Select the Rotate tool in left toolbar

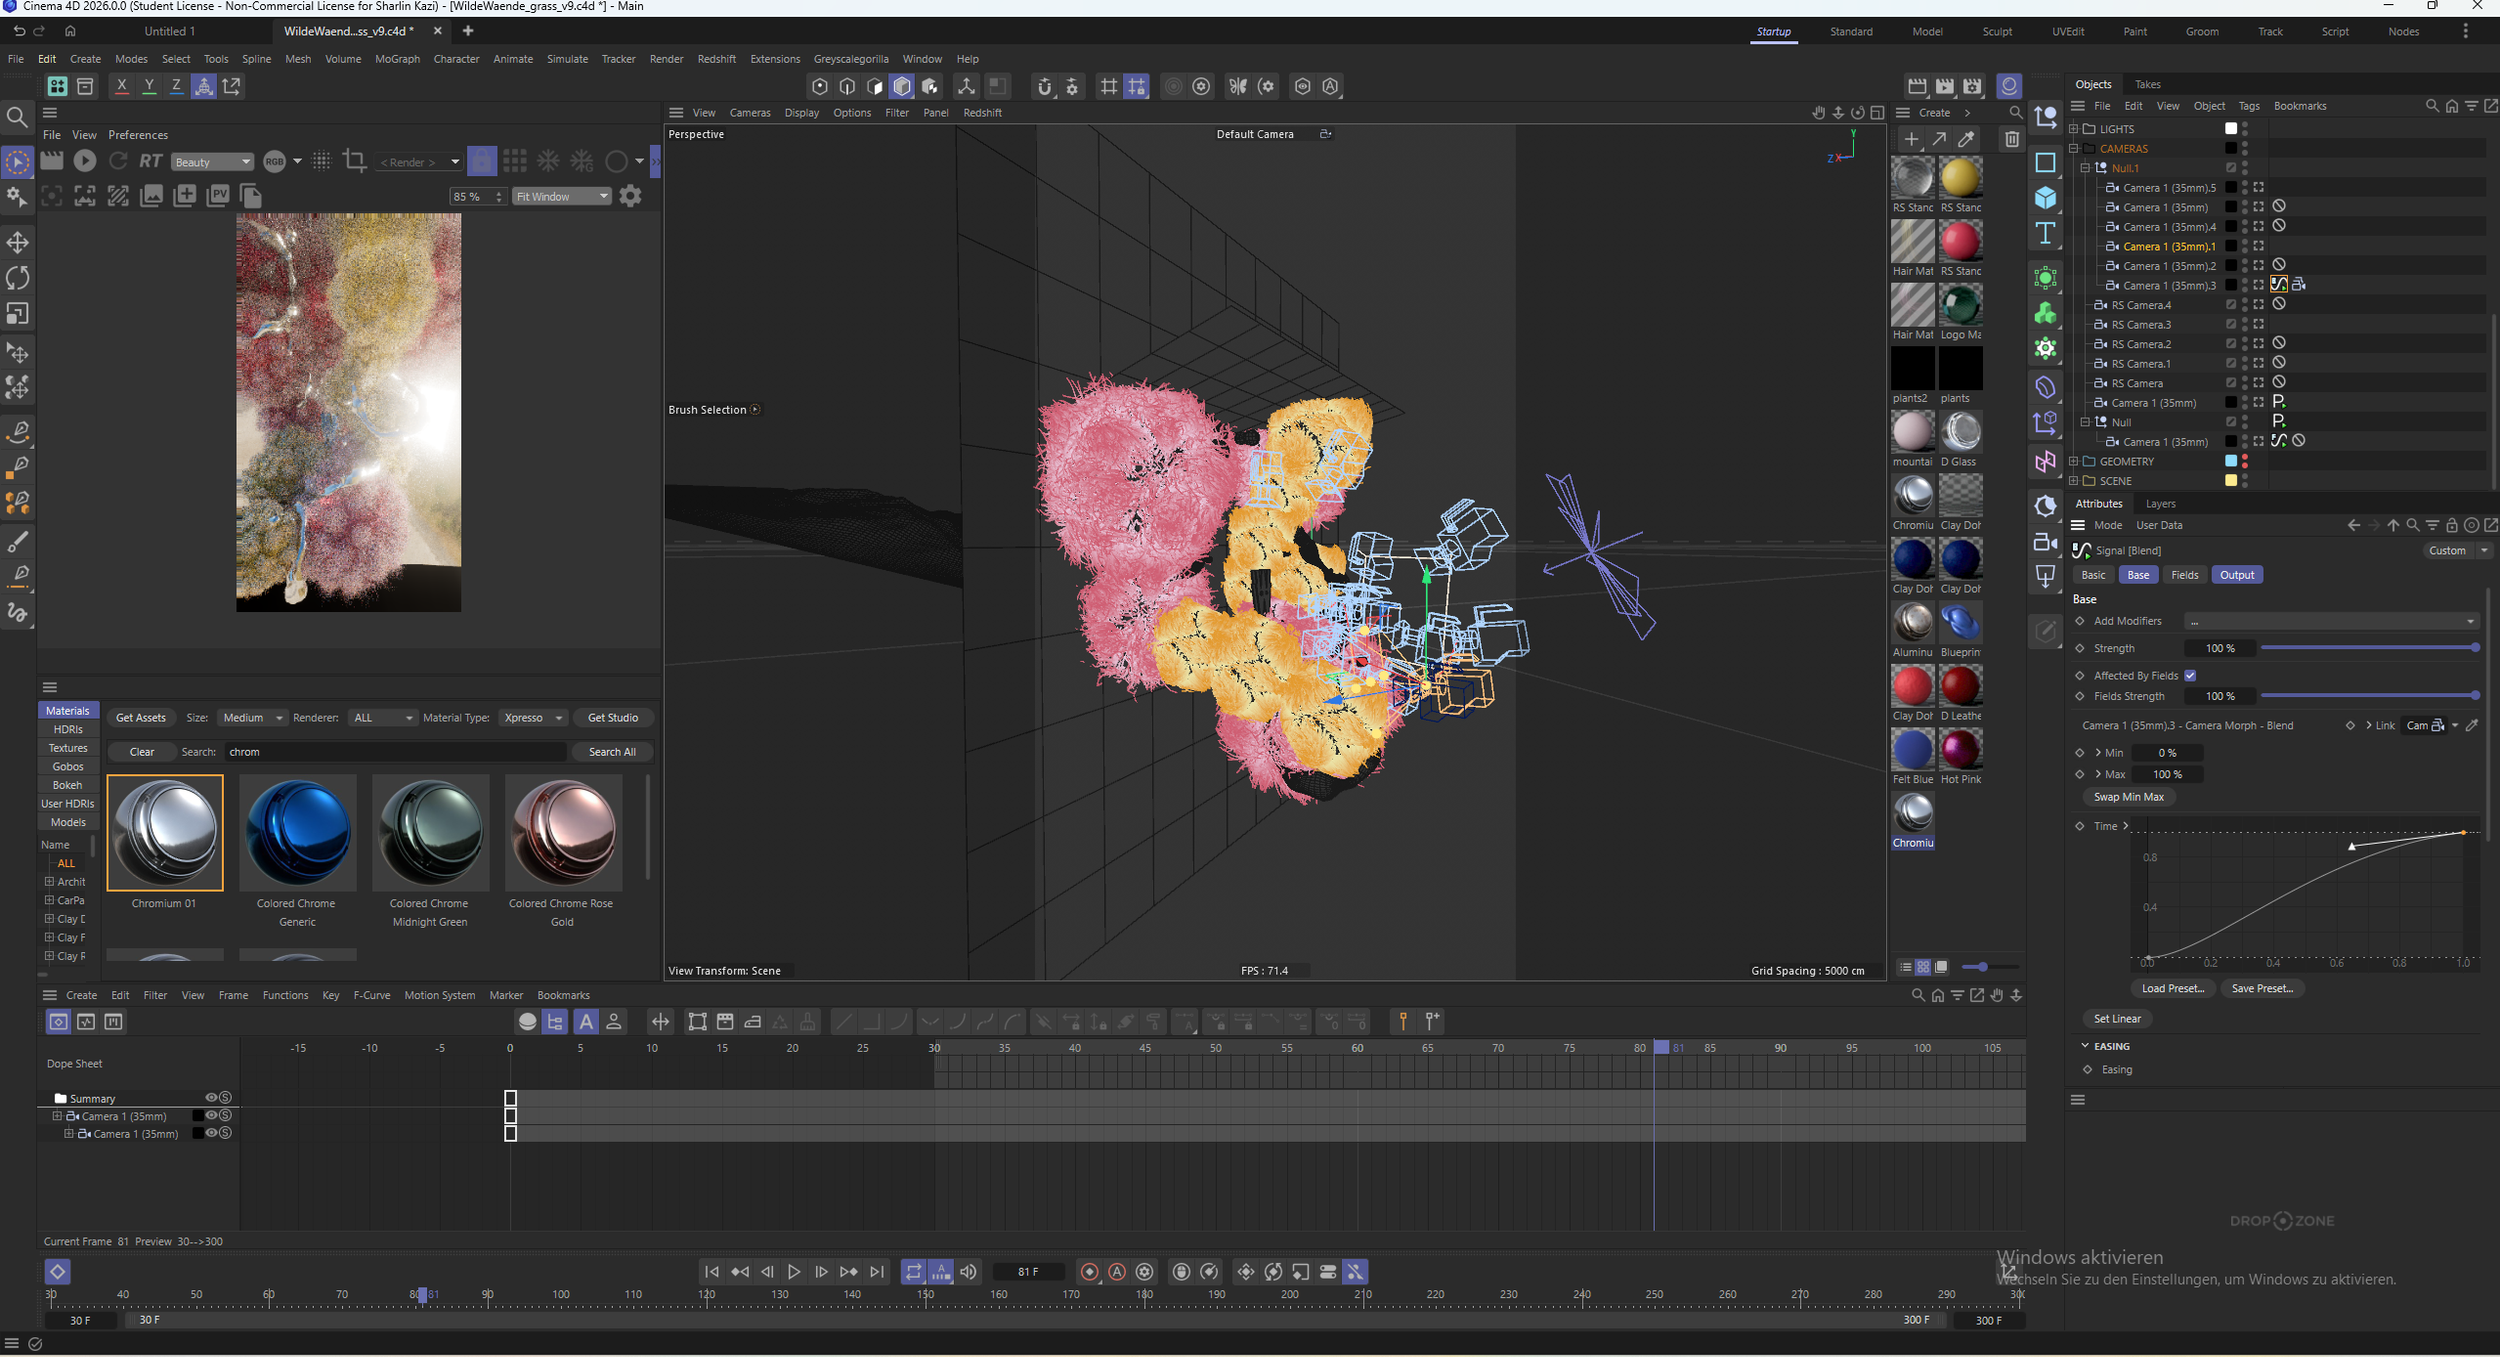17,278
